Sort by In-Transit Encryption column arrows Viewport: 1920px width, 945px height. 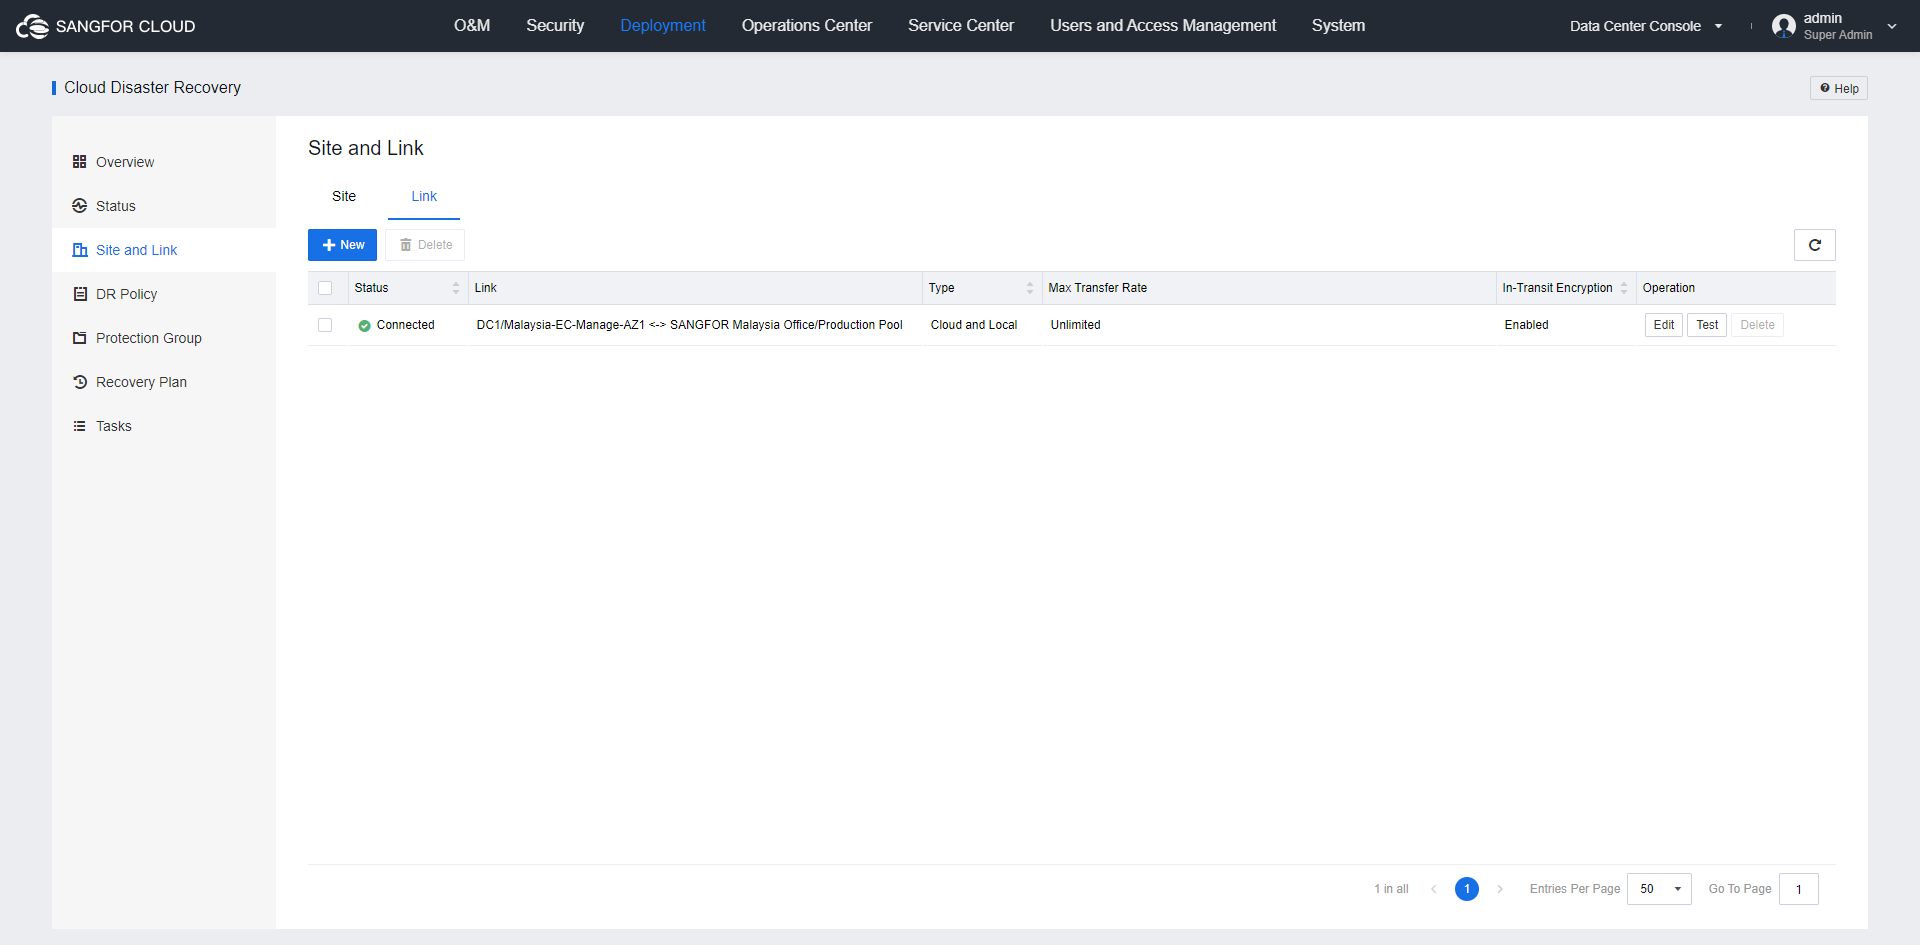pos(1624,288)
